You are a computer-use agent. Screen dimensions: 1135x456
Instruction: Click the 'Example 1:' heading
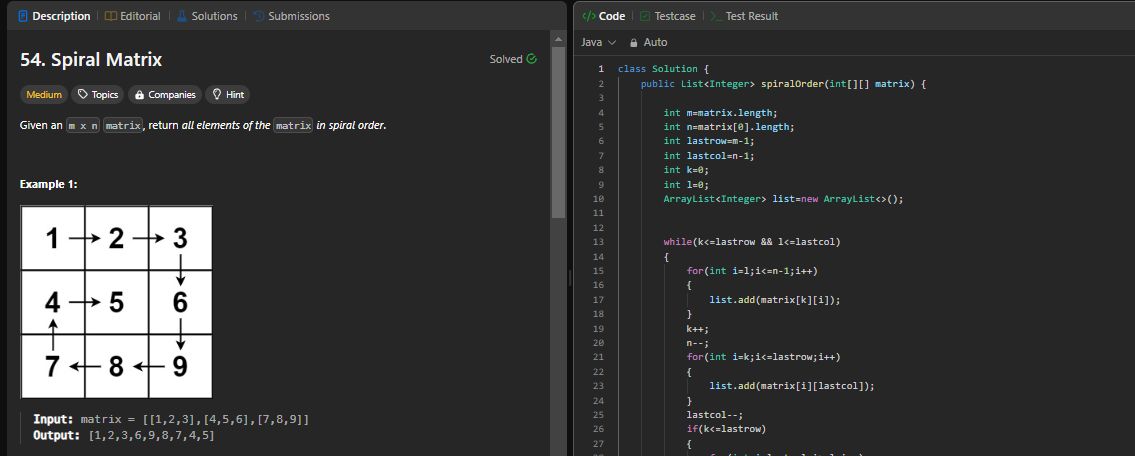pos(48,185)
